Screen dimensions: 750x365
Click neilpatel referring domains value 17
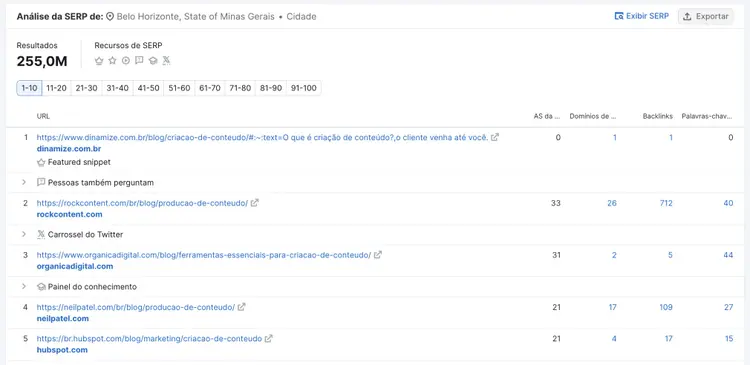613,307
